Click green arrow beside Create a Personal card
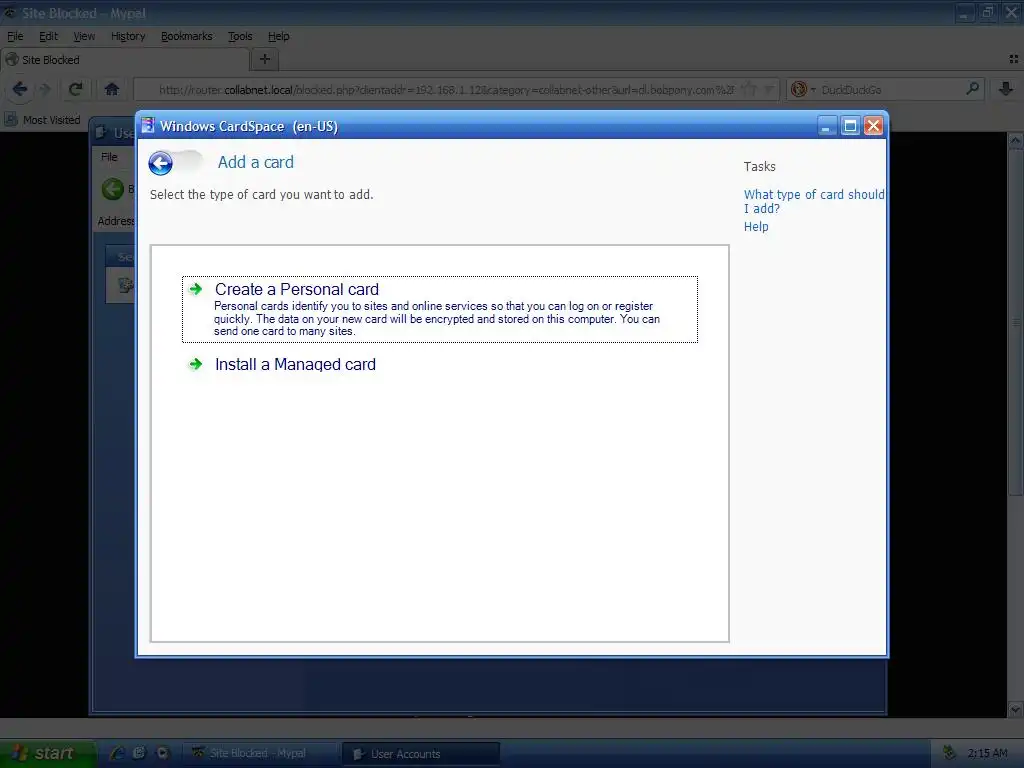This screenshot has height=768, width=1024. [x=195, y=289]
